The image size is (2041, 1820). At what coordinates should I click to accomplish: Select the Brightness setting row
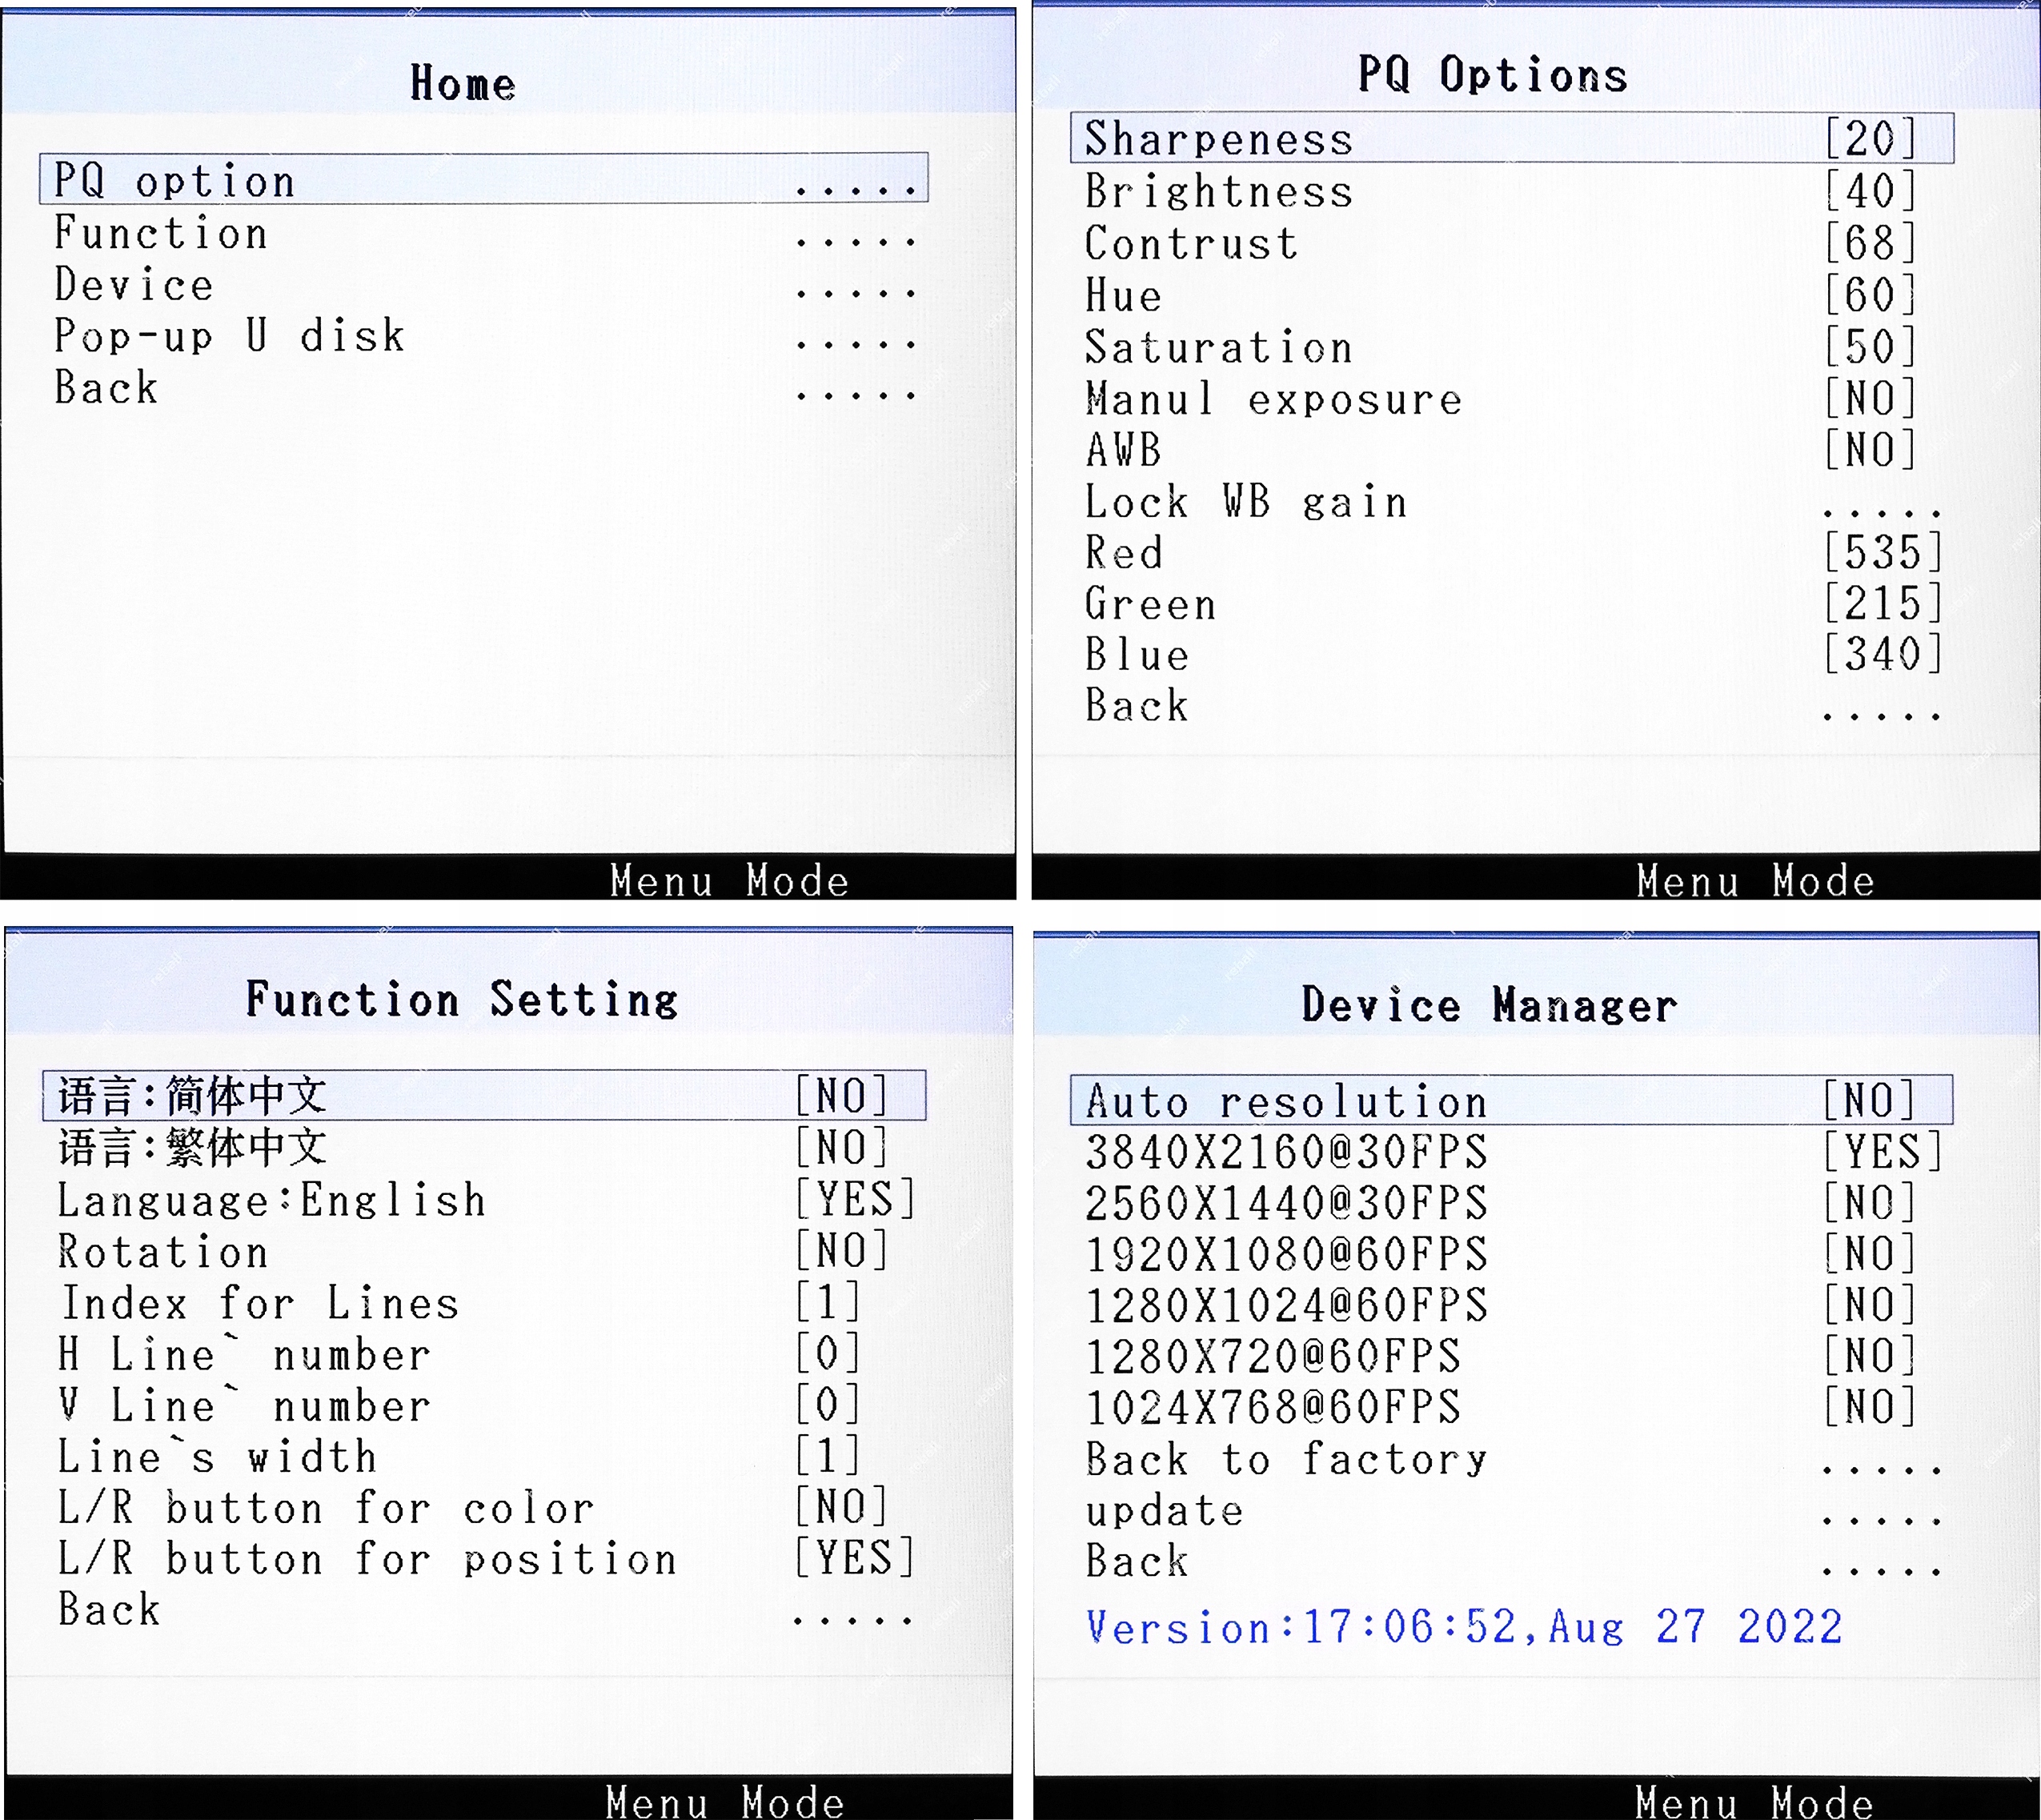tap(1219, 192)
